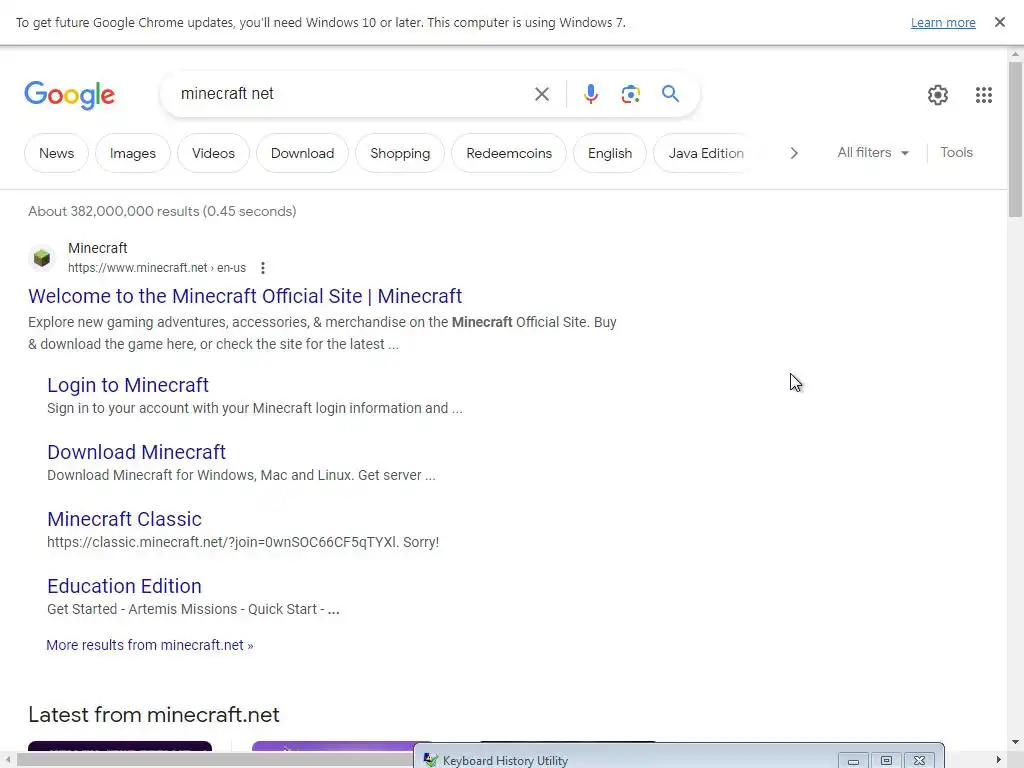Click the horizontal scrollbar right arrow
1024x768 pixels.
[999, 760]
